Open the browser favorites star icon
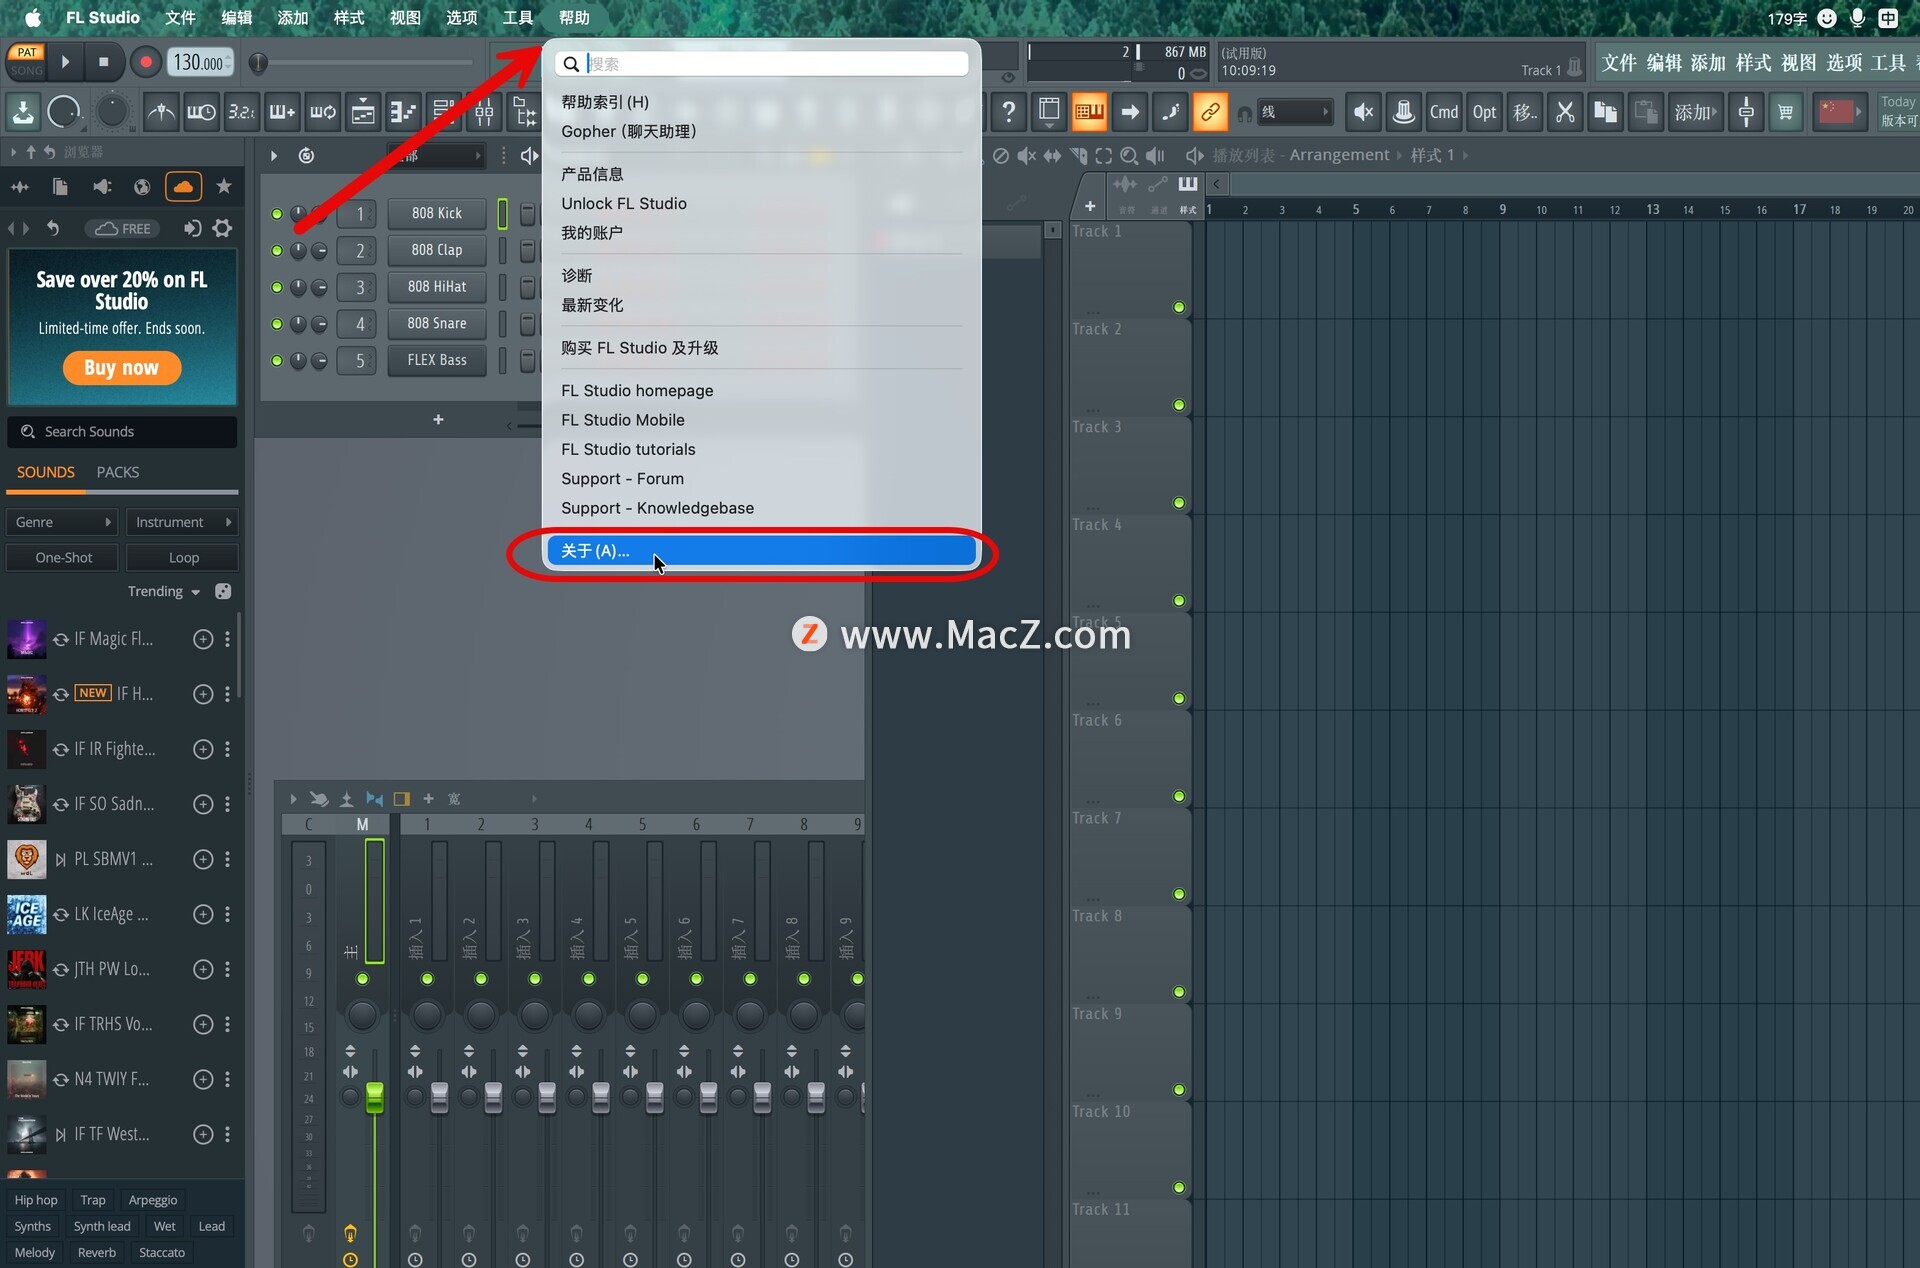1920x1268 pixels. point(224,187)
